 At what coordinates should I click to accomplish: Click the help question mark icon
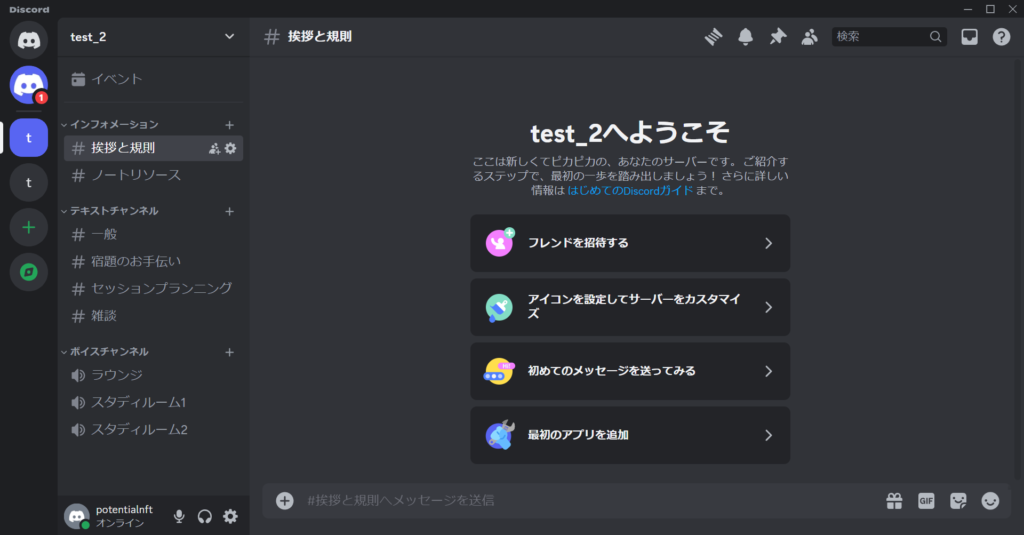click(1001, 37)
